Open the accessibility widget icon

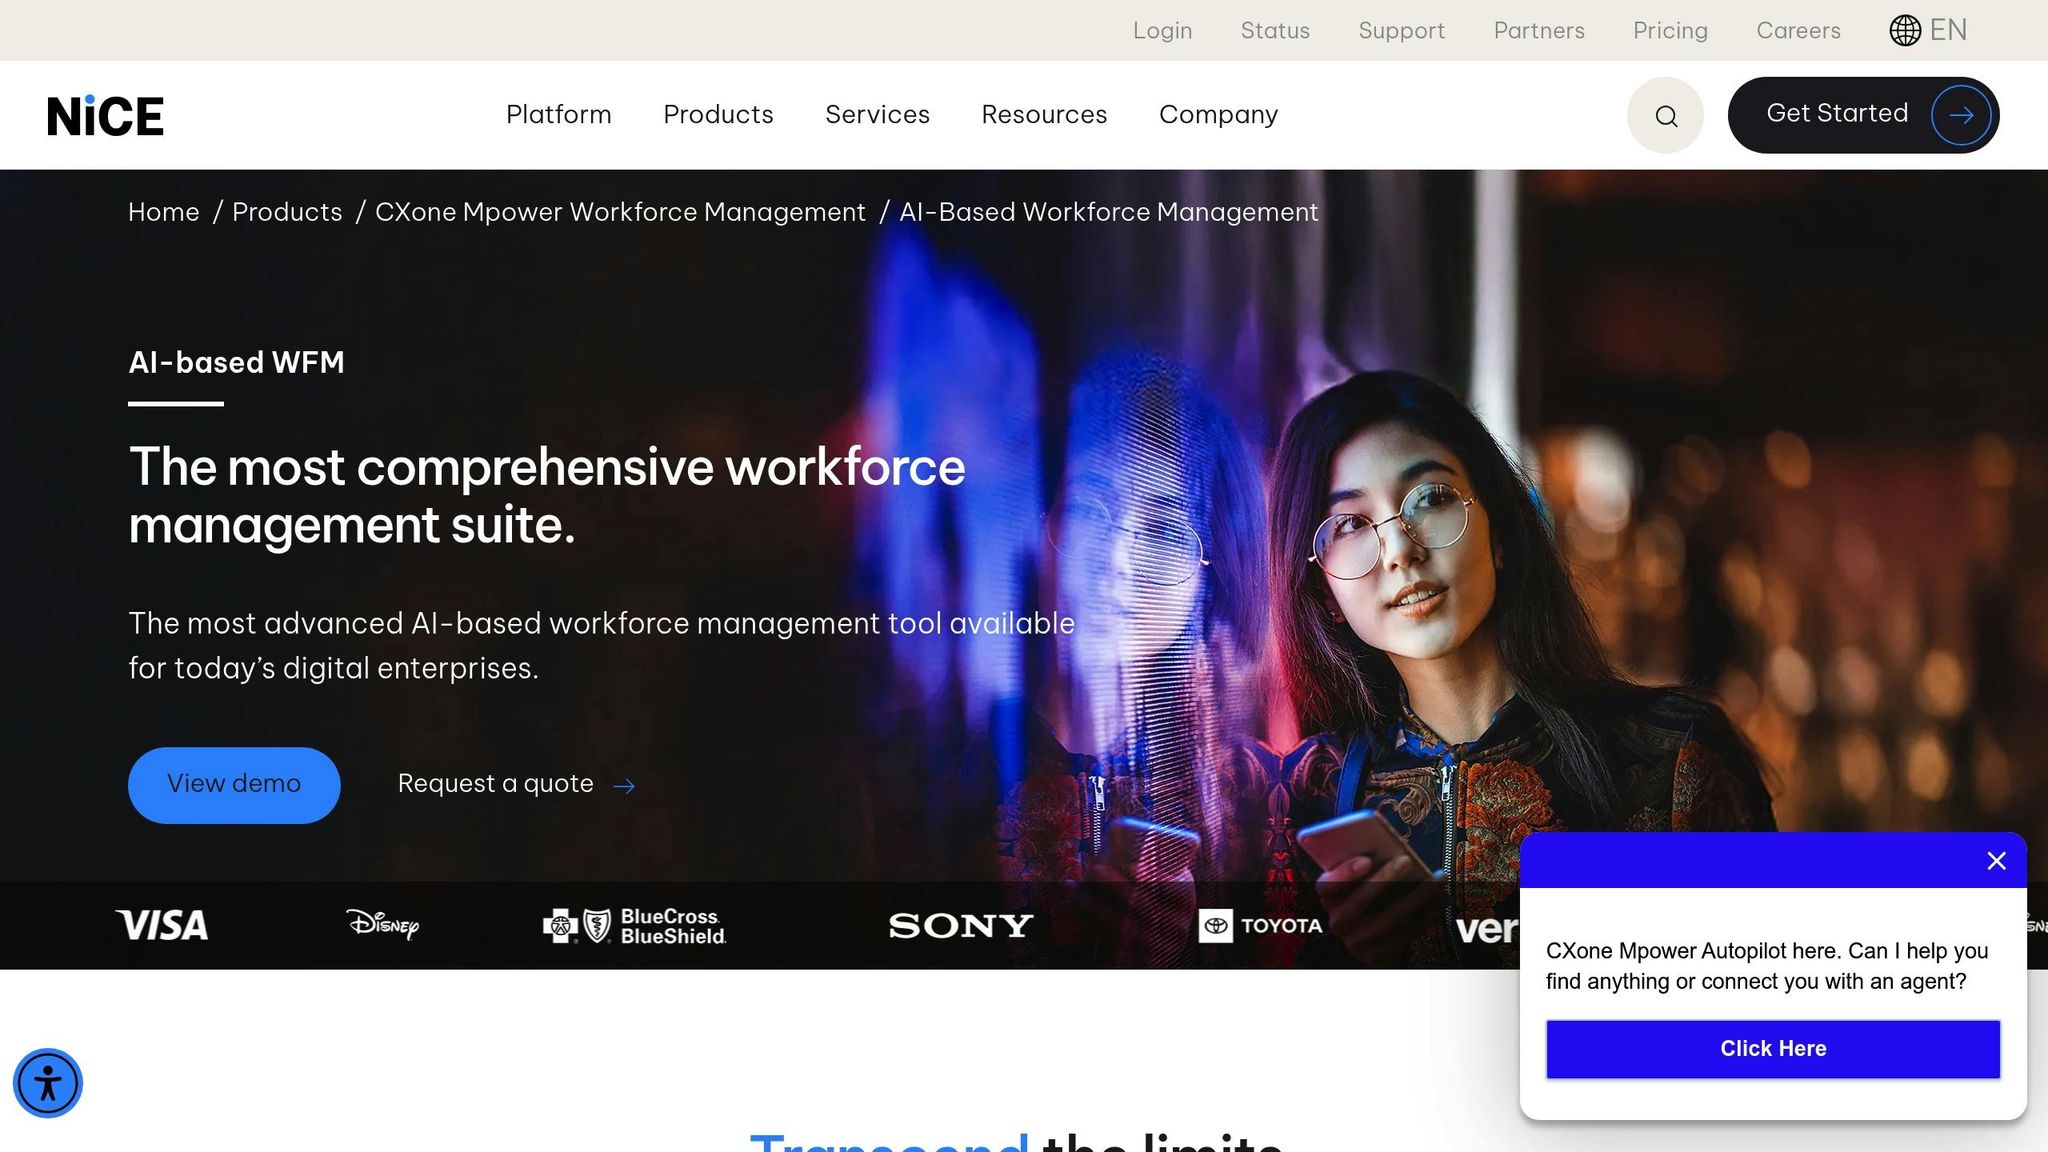coord(47,1083)
